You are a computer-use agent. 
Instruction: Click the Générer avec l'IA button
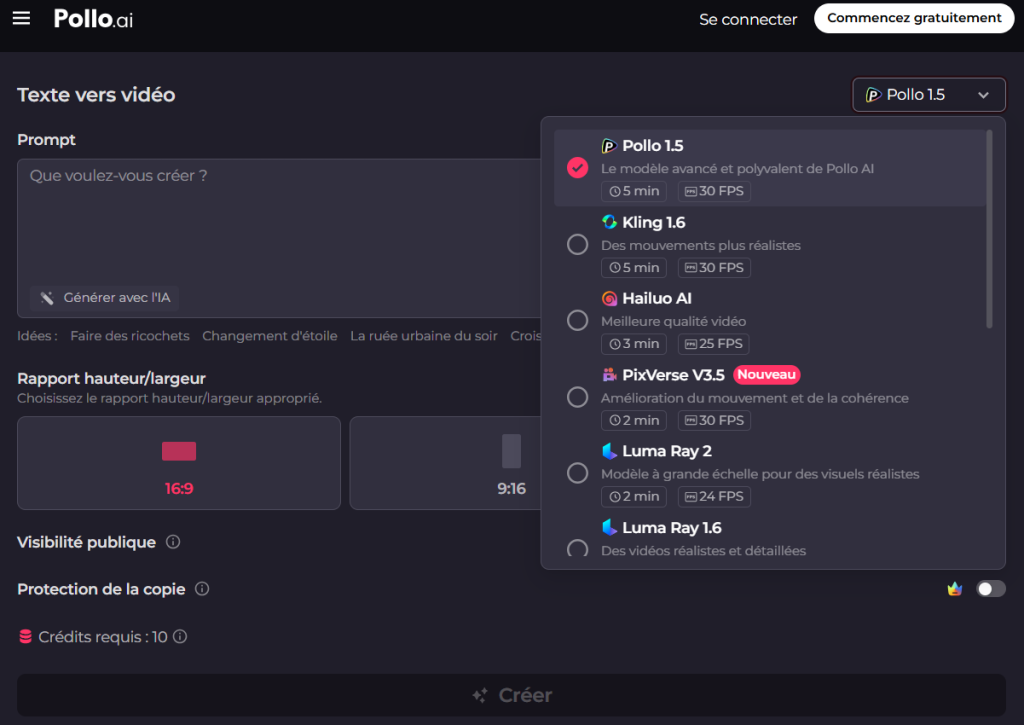[x=104, y=298]
